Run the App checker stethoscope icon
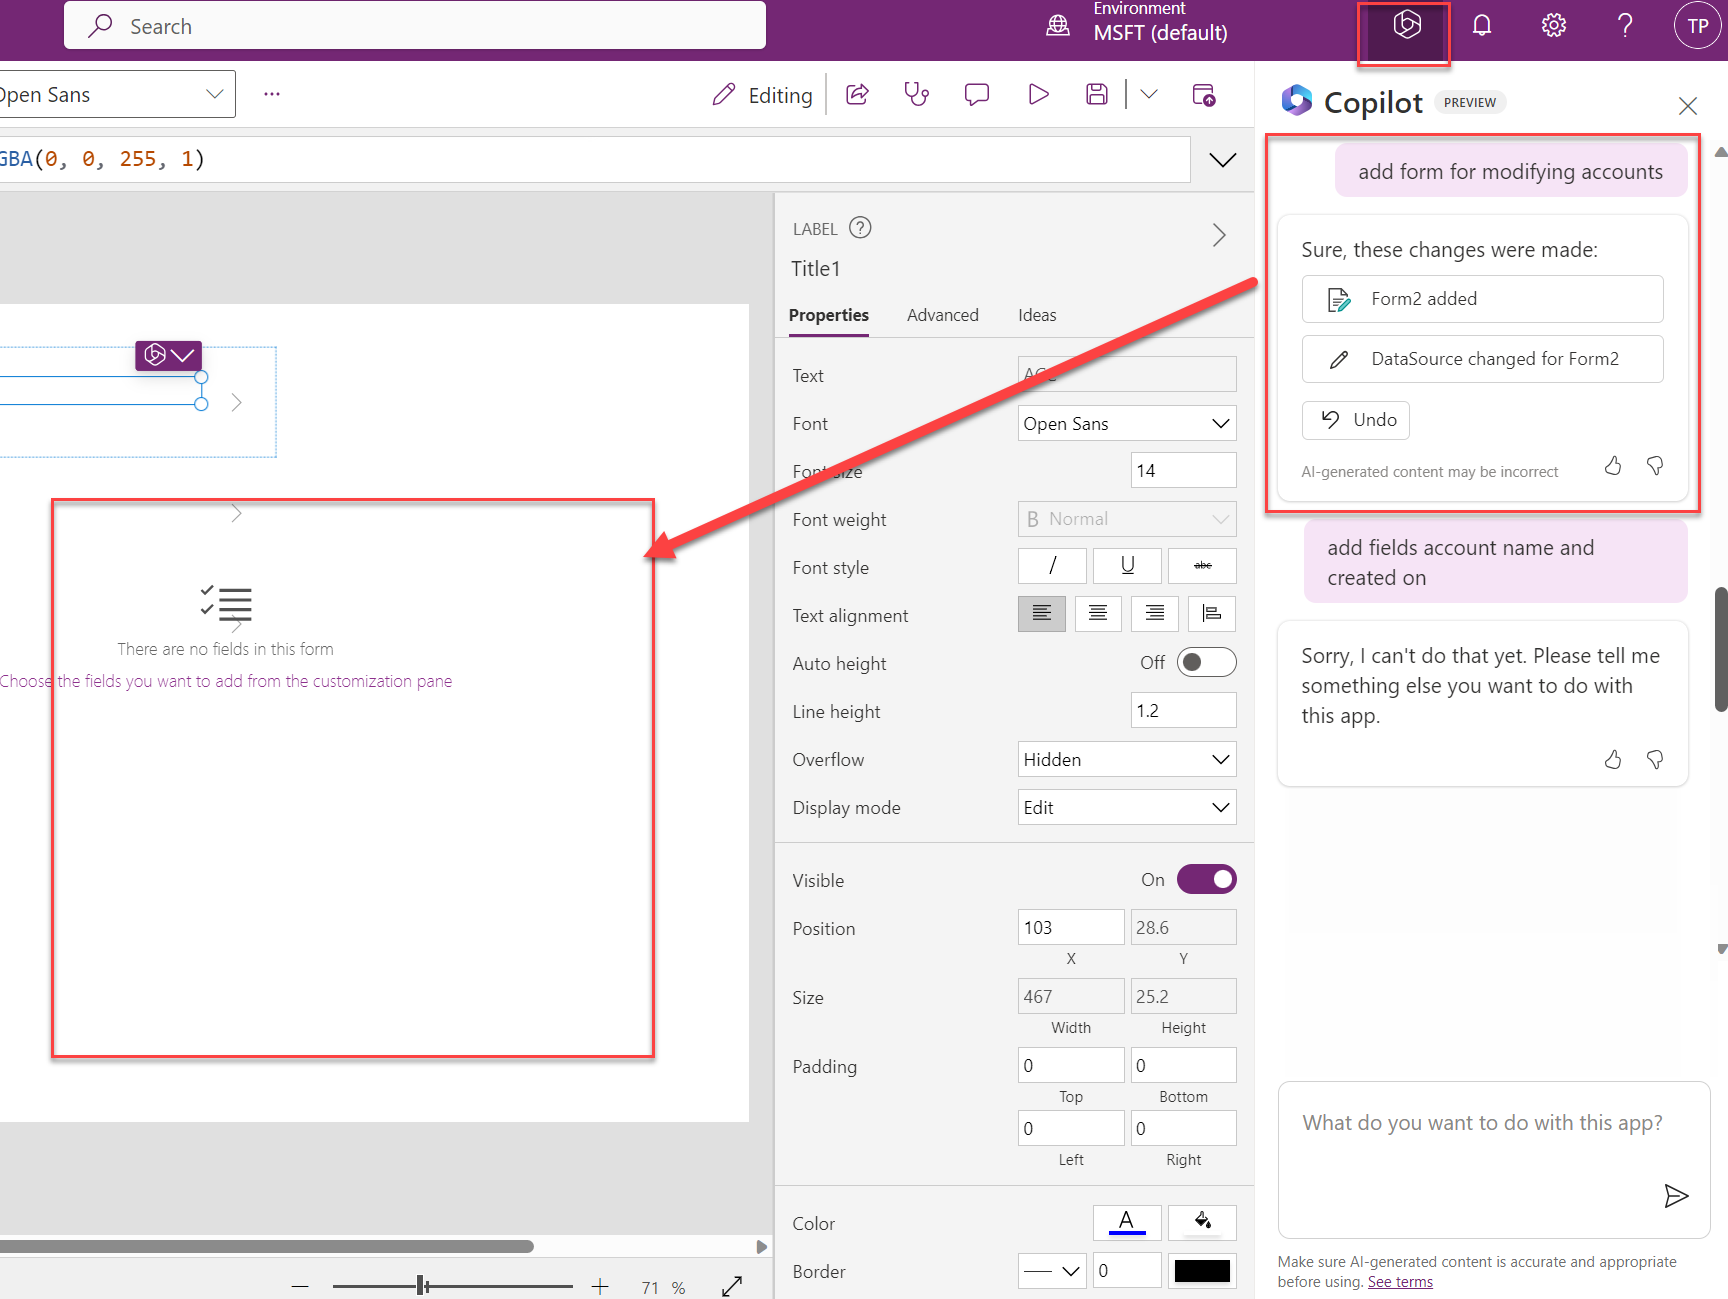Screen dimensions: 1728x1299 pyautogui.click(x=916, y=95)
